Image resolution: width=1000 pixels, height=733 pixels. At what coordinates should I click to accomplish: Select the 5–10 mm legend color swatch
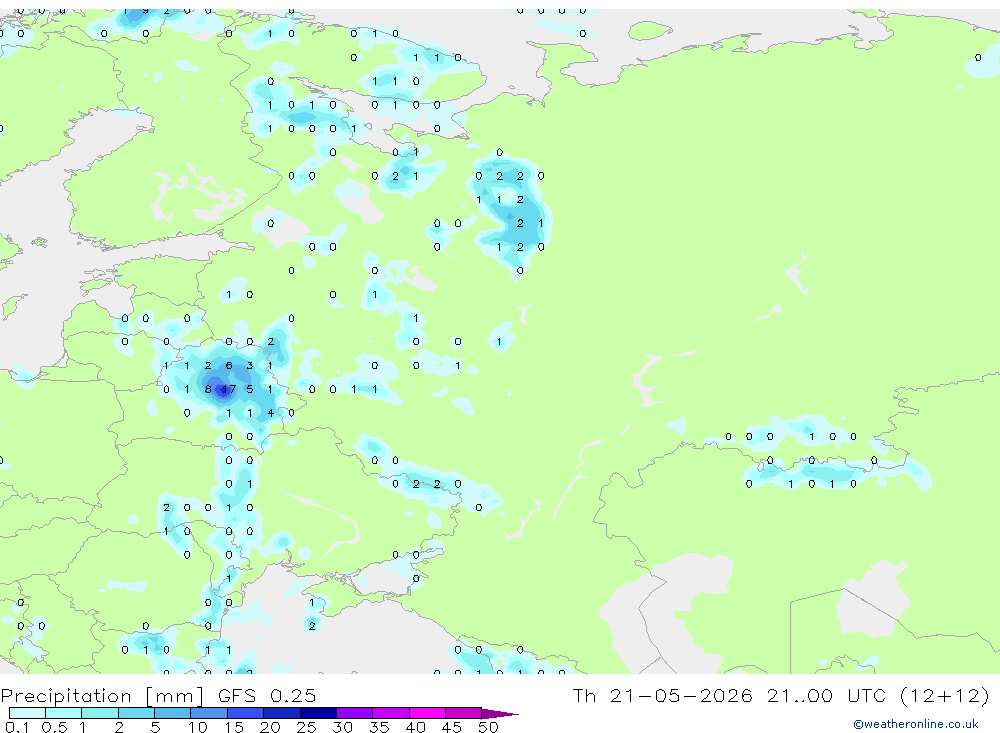pyautogui.click(x=172, y=713)
